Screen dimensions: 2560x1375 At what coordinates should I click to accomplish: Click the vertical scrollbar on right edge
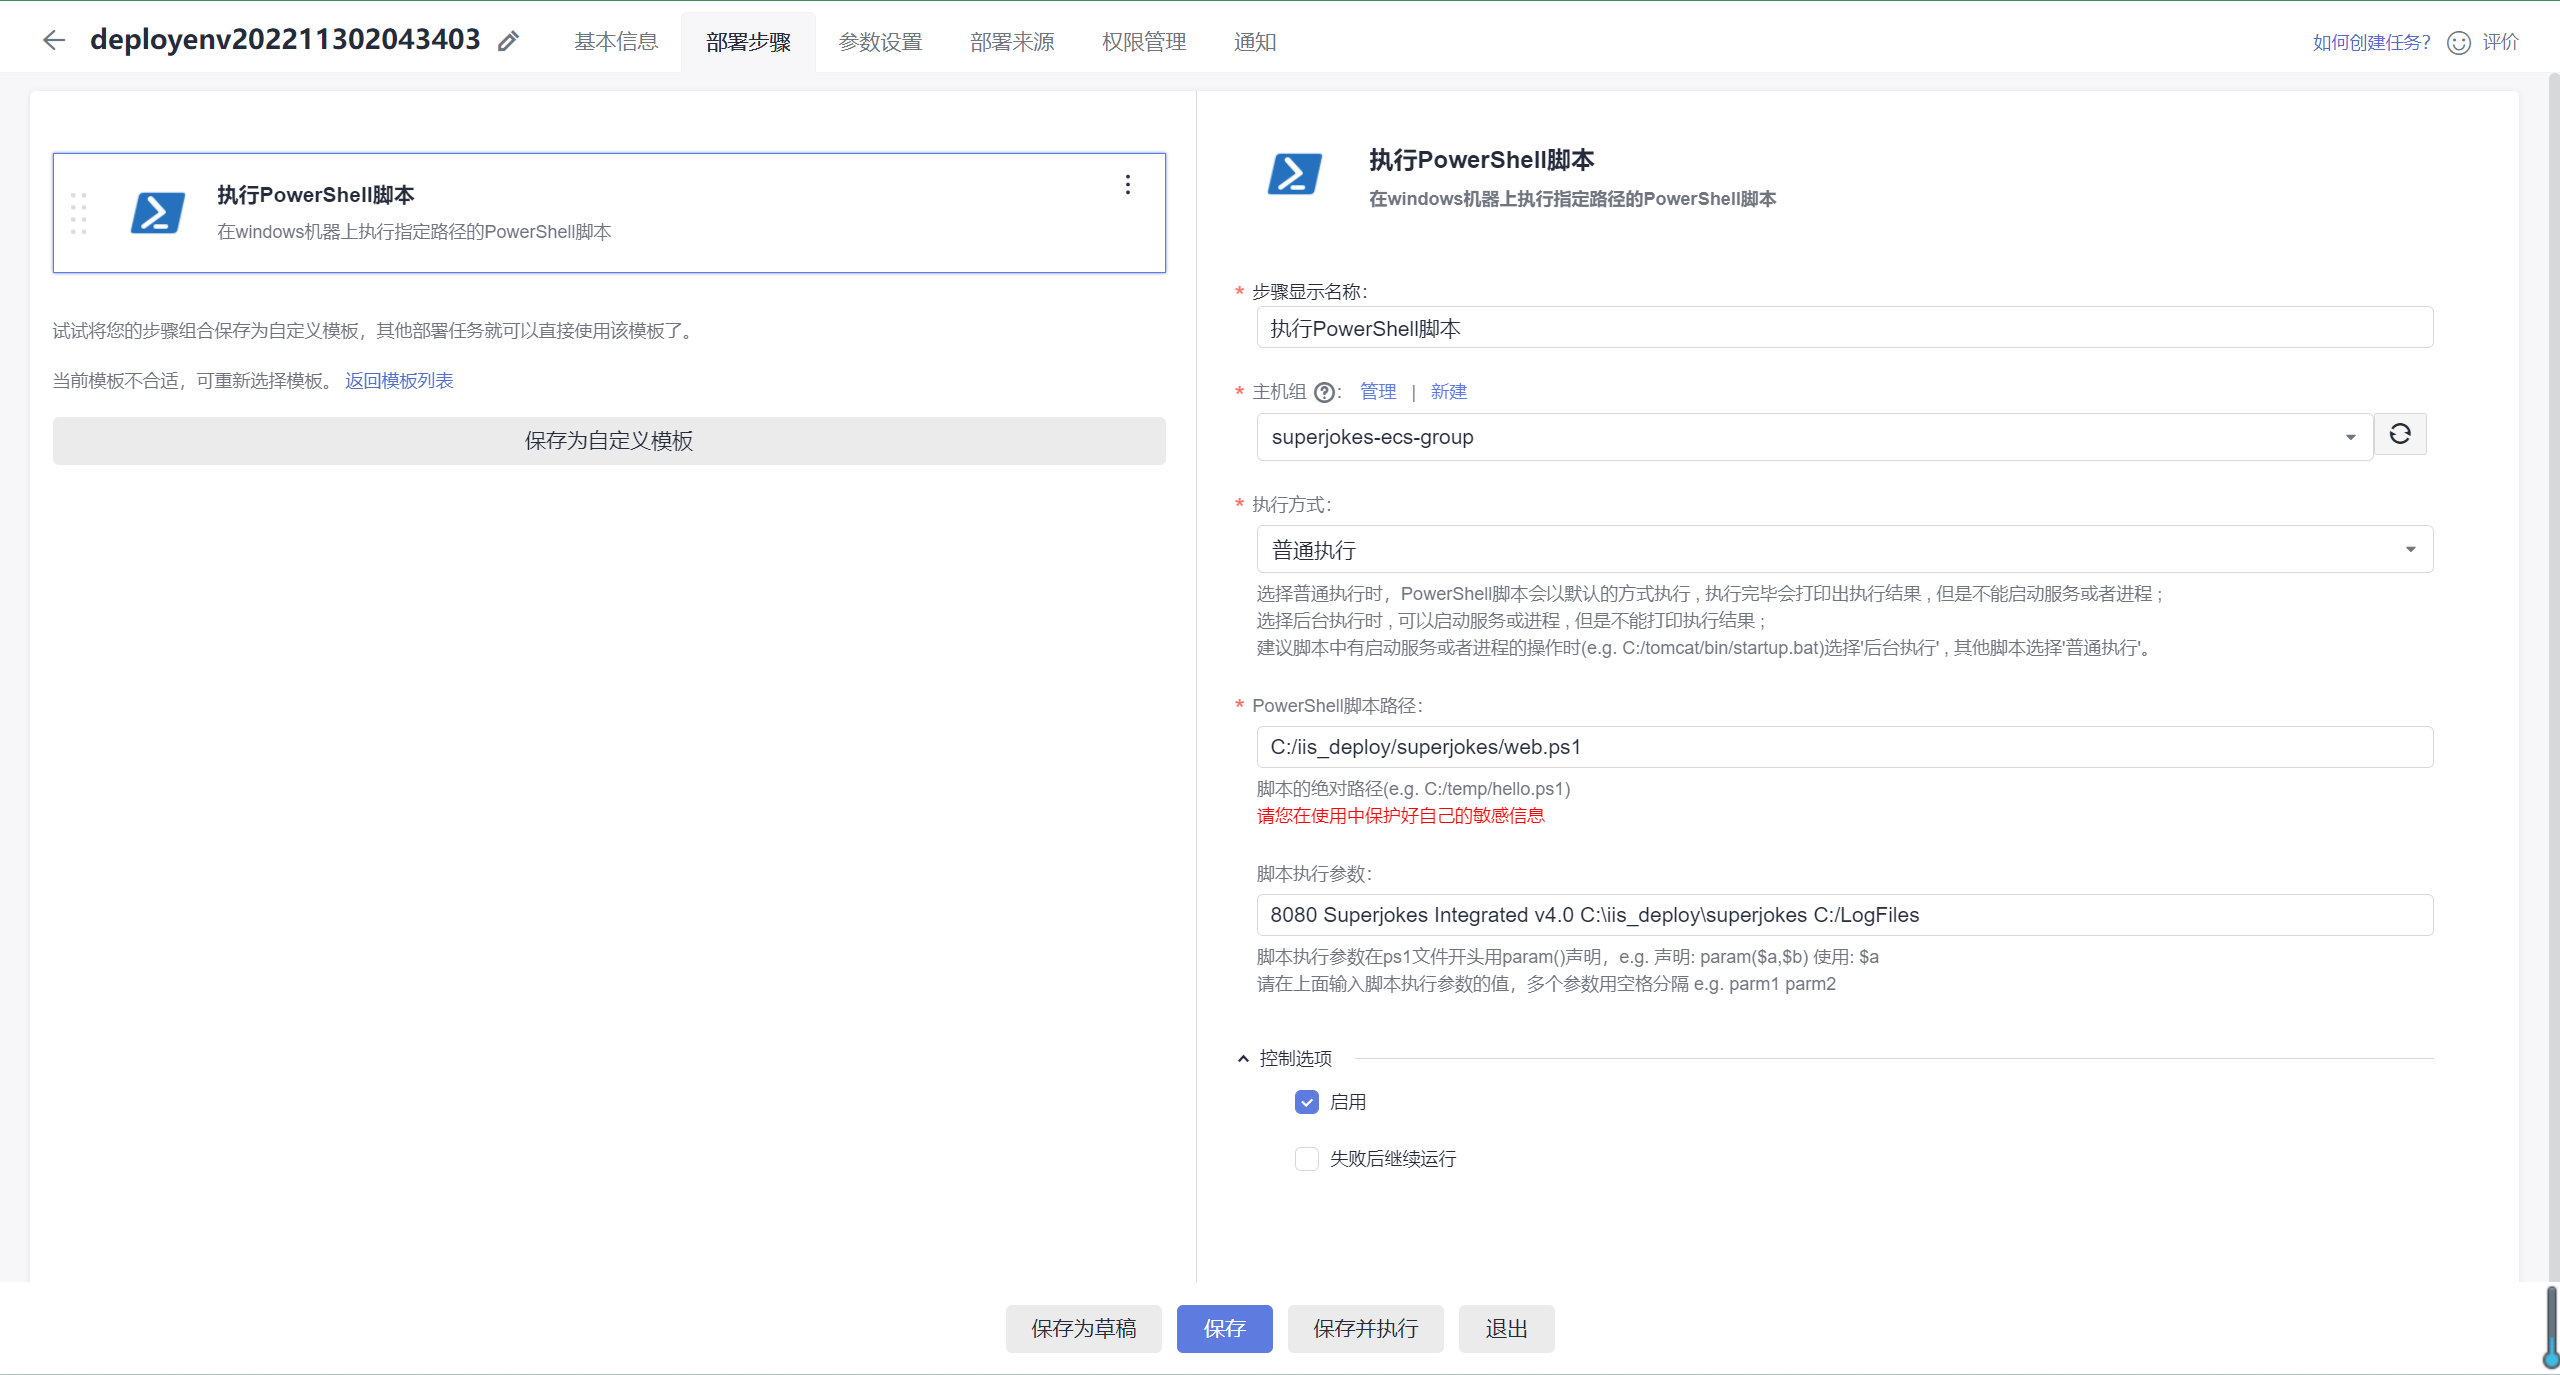coord(2552,680)
